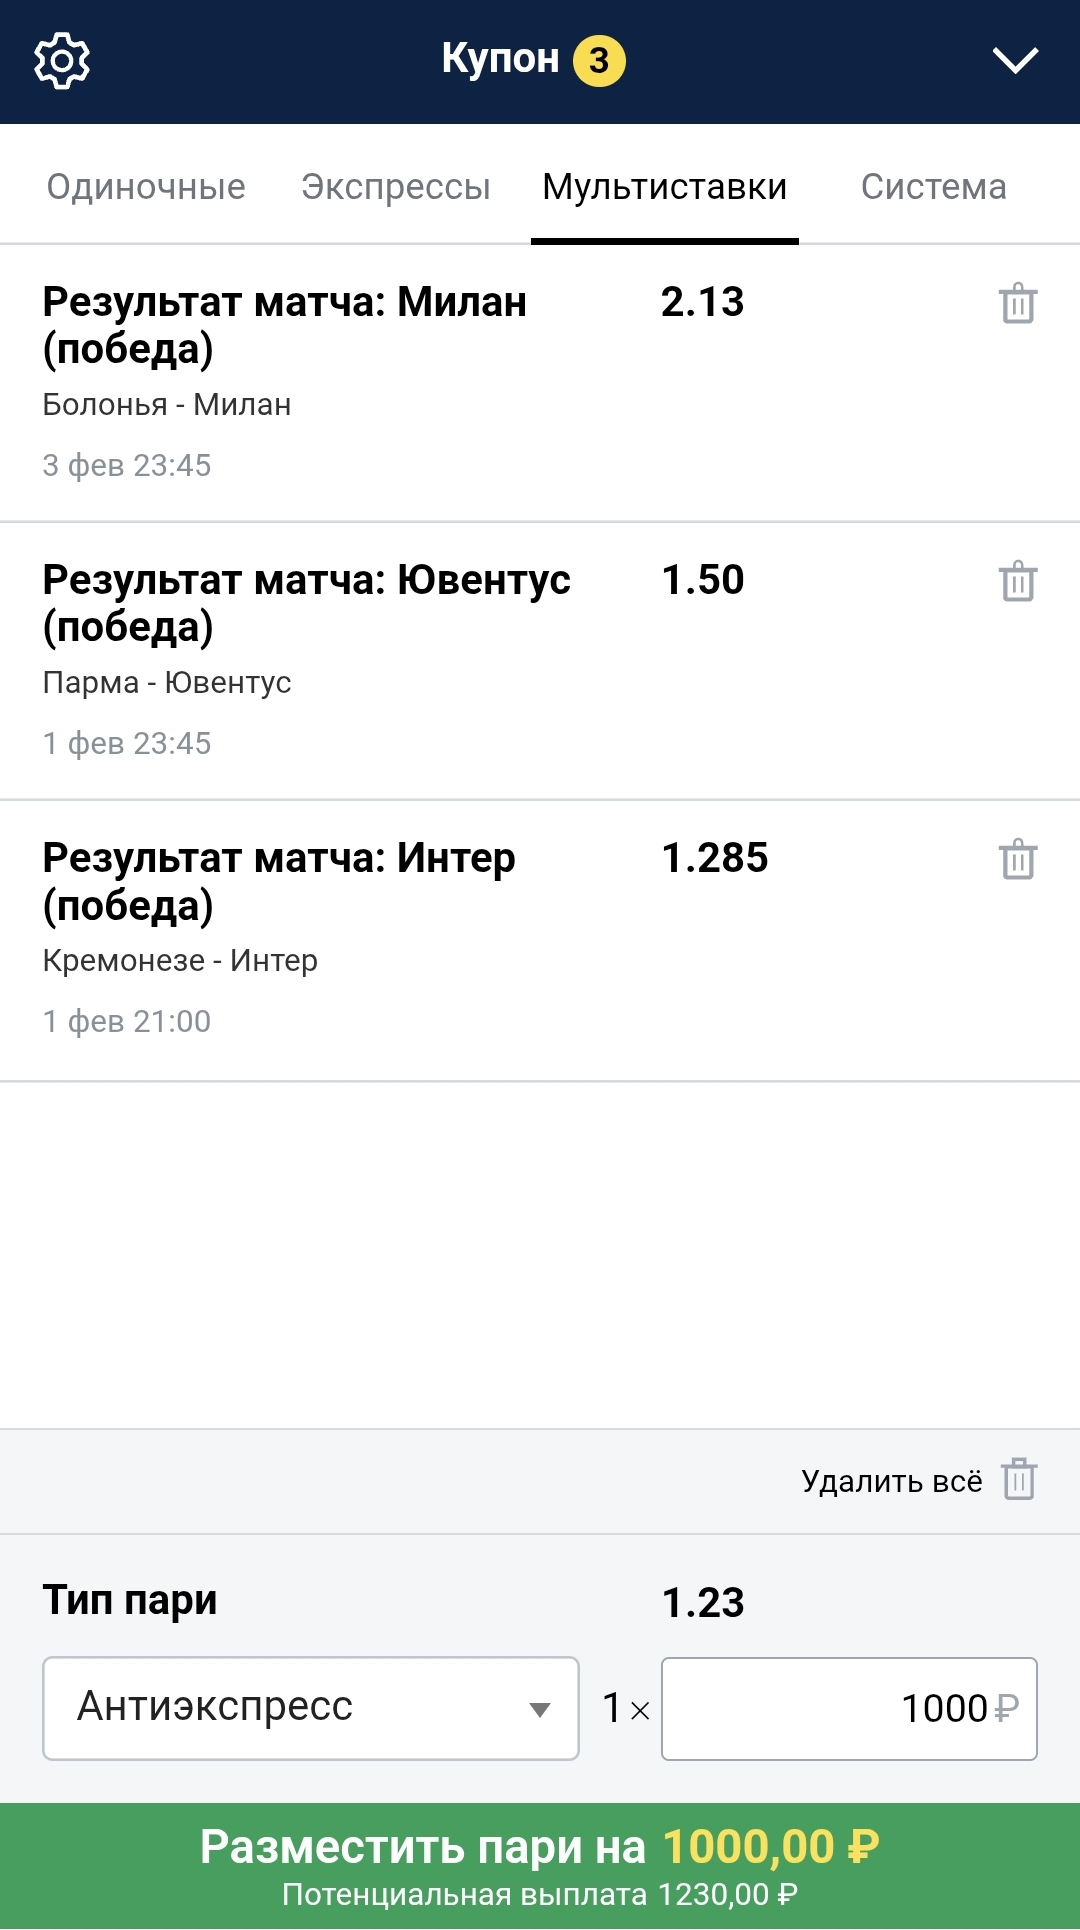
Task: Click the trash icon beside Удалить всё
Action: click(1019, 1480)
